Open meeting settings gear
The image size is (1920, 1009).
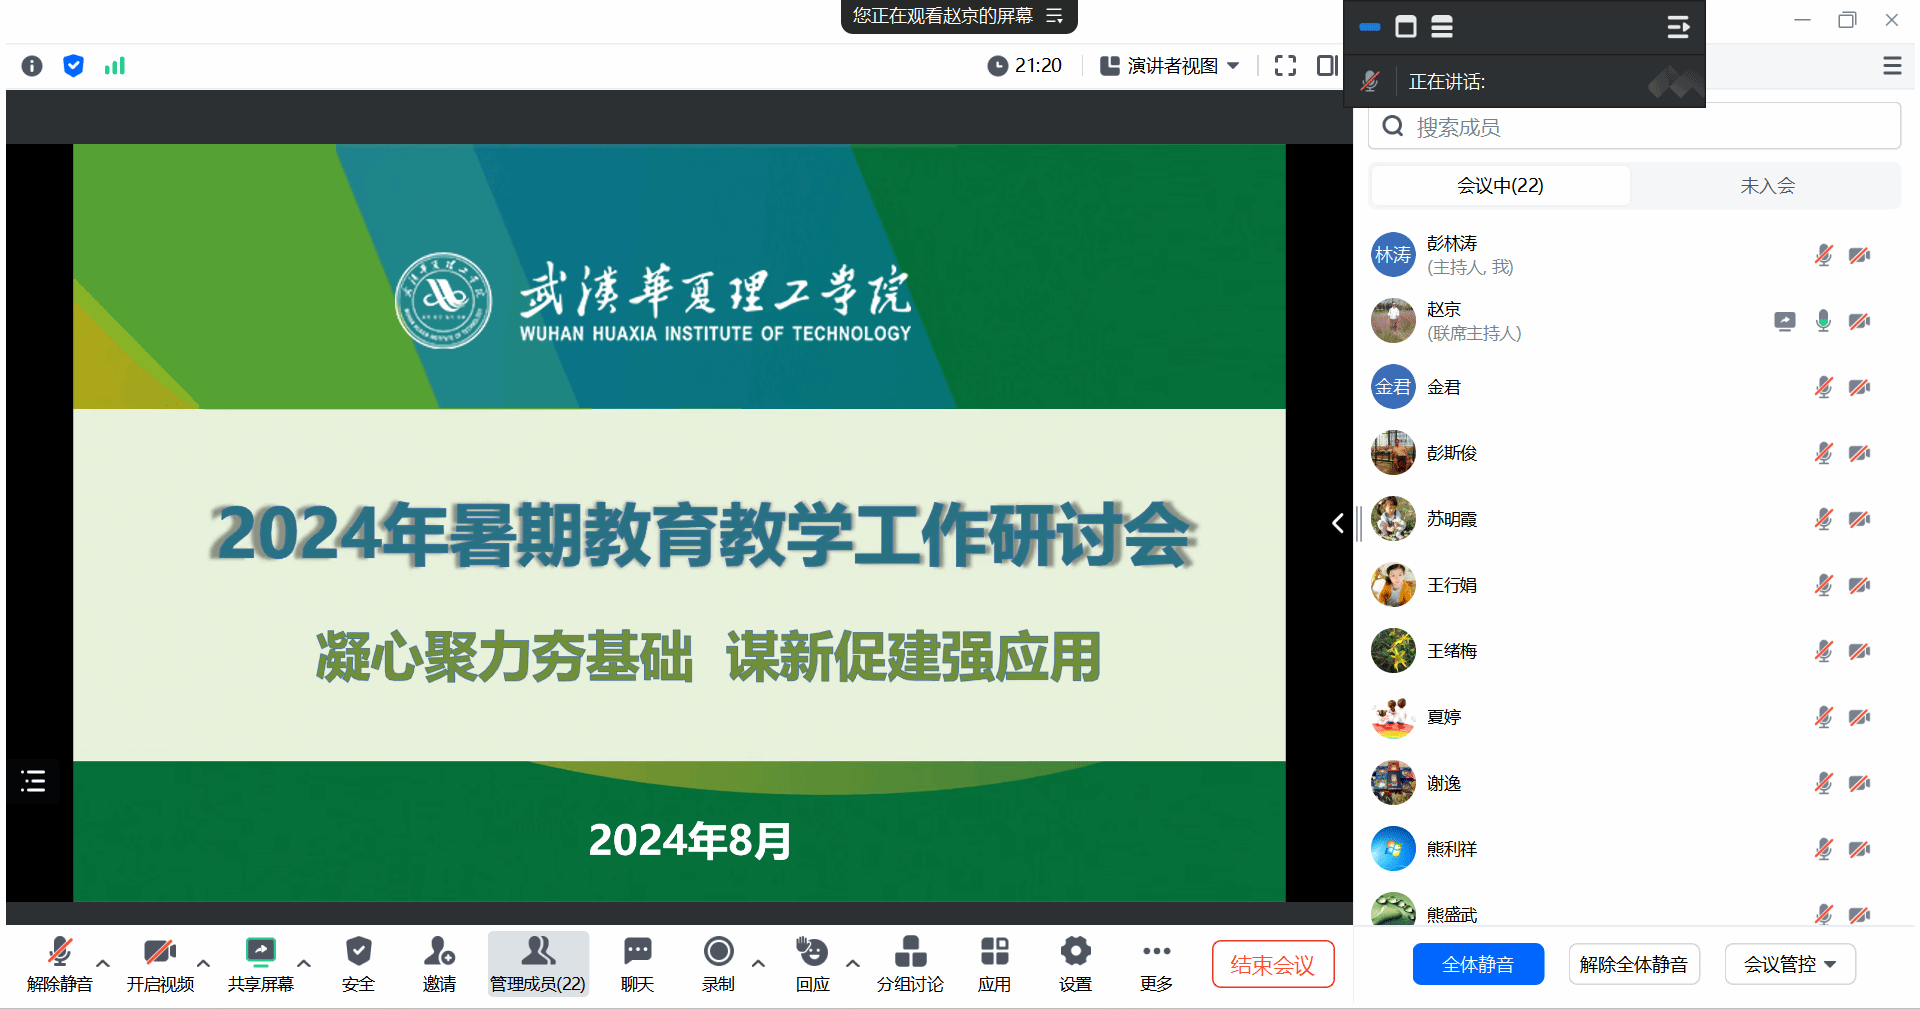[x=1075, y=964]
